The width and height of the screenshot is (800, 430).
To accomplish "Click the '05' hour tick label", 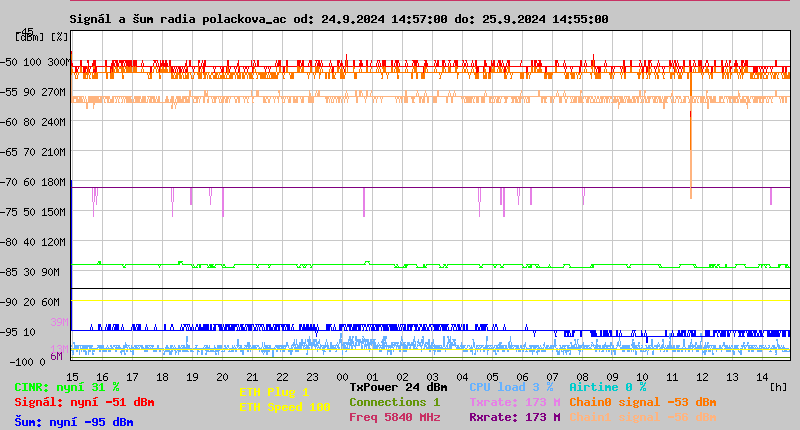I will coord(492,377).
